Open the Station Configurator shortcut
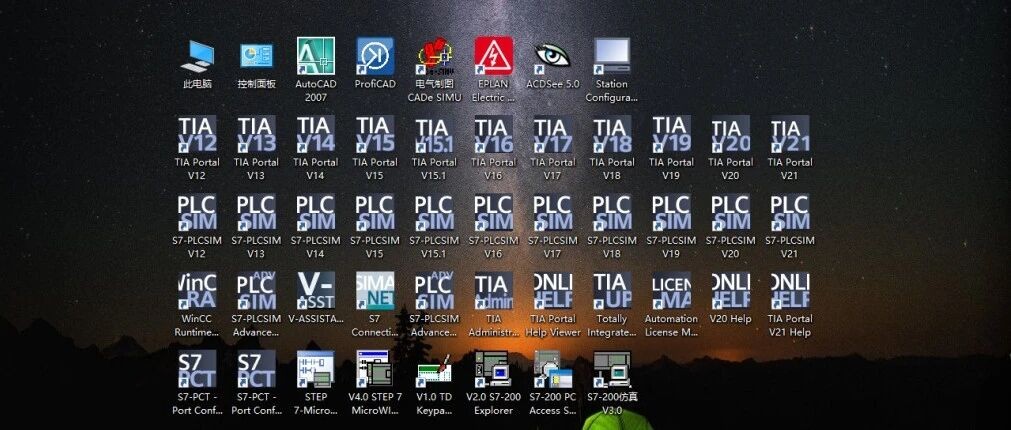Screen dimensions: 1011x430 click(612, 58)
